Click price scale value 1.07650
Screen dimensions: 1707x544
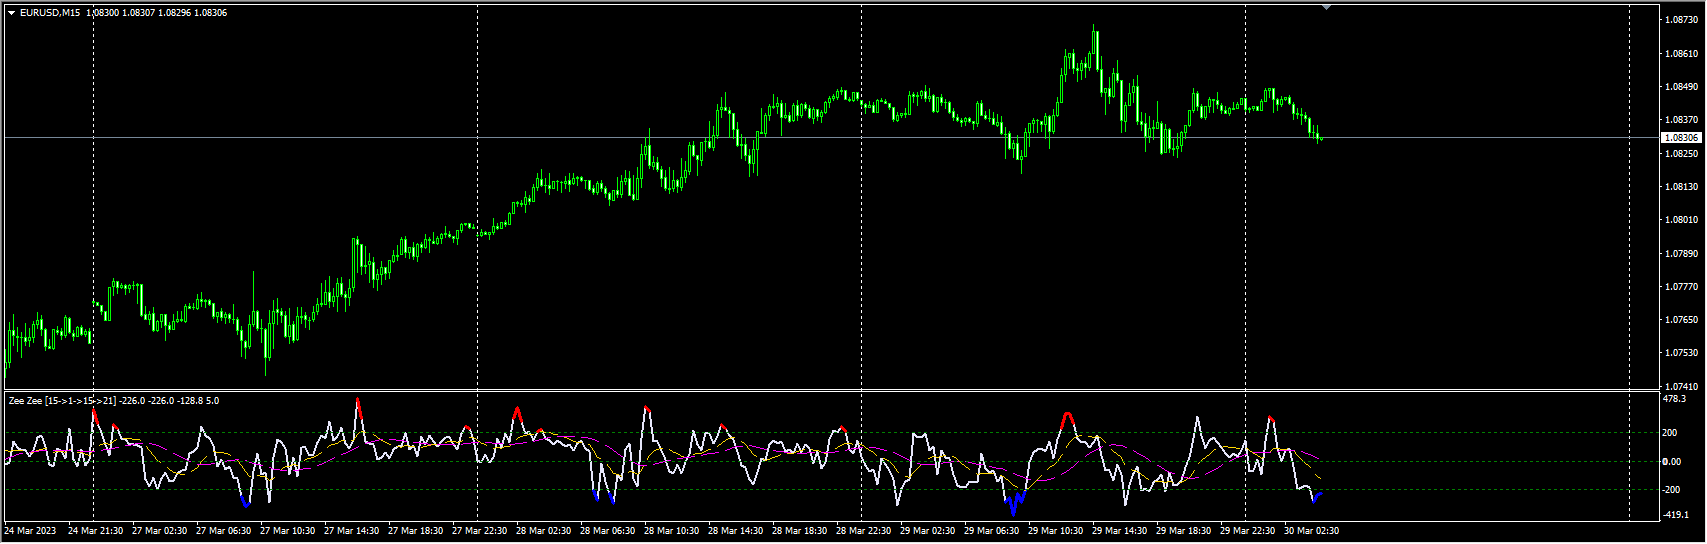click(x=1681, y=320)
